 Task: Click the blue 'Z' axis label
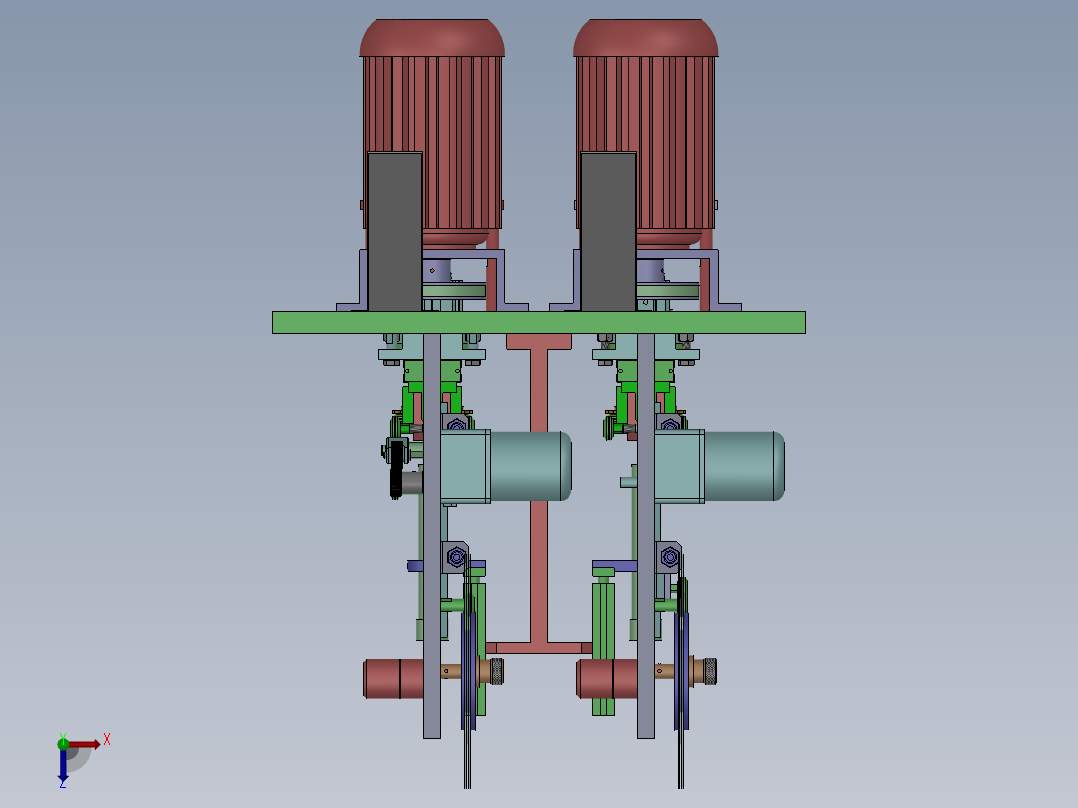[x=63, y=784]
